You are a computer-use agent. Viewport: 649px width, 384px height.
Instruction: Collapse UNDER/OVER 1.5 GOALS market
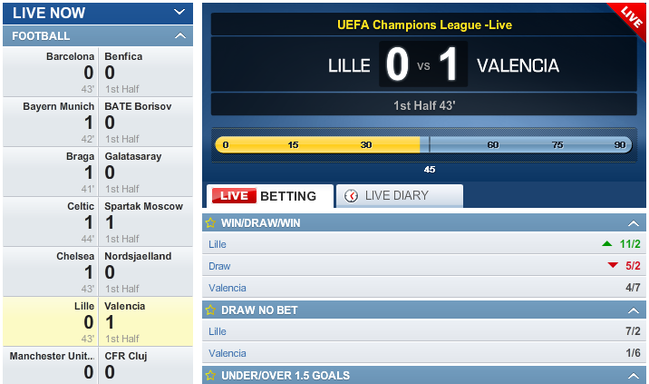tap(633, 376)
